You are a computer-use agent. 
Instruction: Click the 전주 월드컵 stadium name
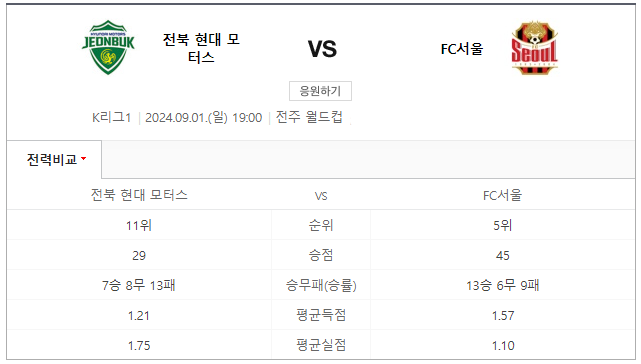click(x=309, y=117)
